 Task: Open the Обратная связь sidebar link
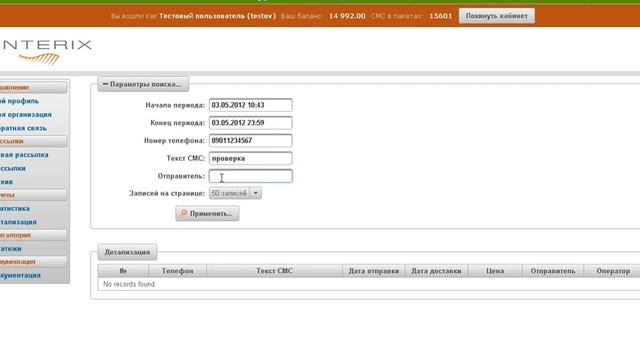click(23, 128)
